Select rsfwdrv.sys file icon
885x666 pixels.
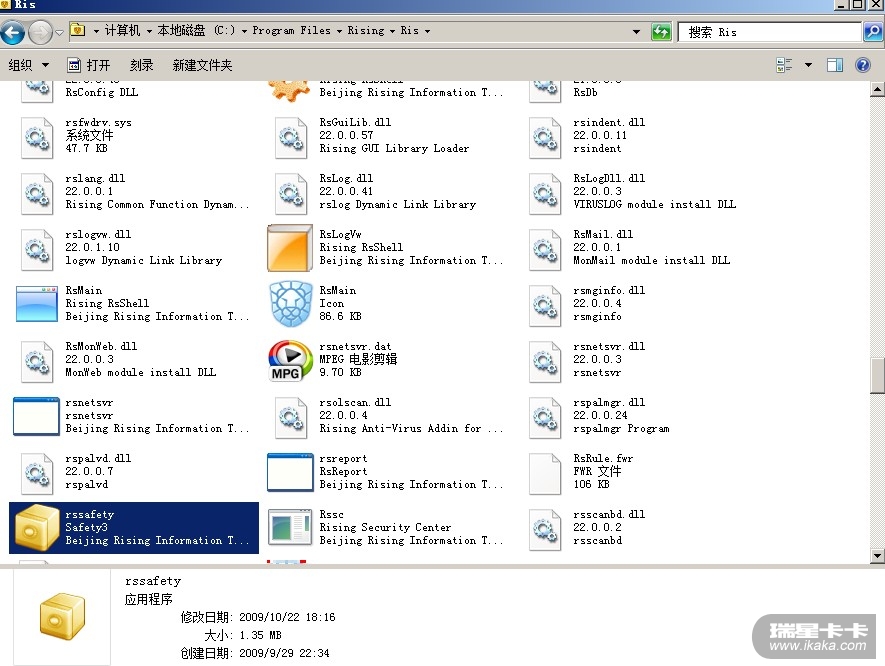tap(37, 137)
